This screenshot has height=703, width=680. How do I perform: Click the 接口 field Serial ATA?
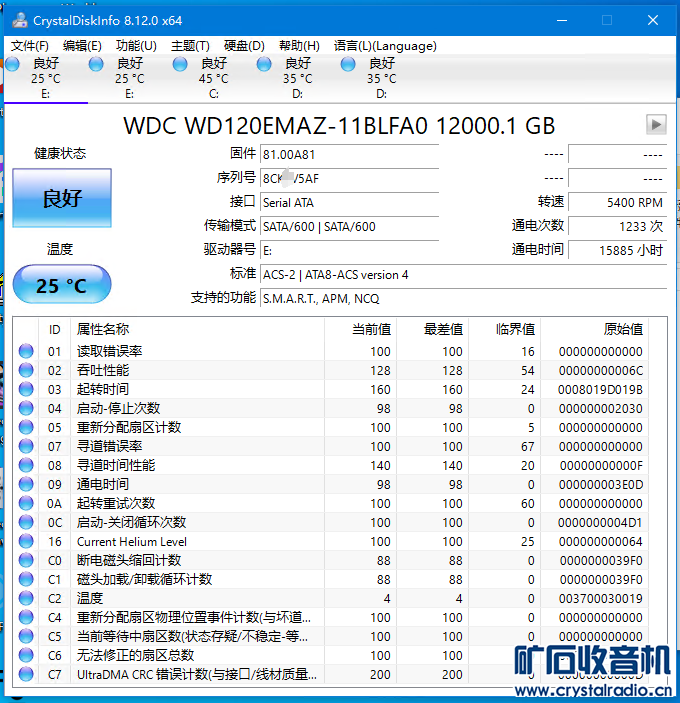point(349,203)
